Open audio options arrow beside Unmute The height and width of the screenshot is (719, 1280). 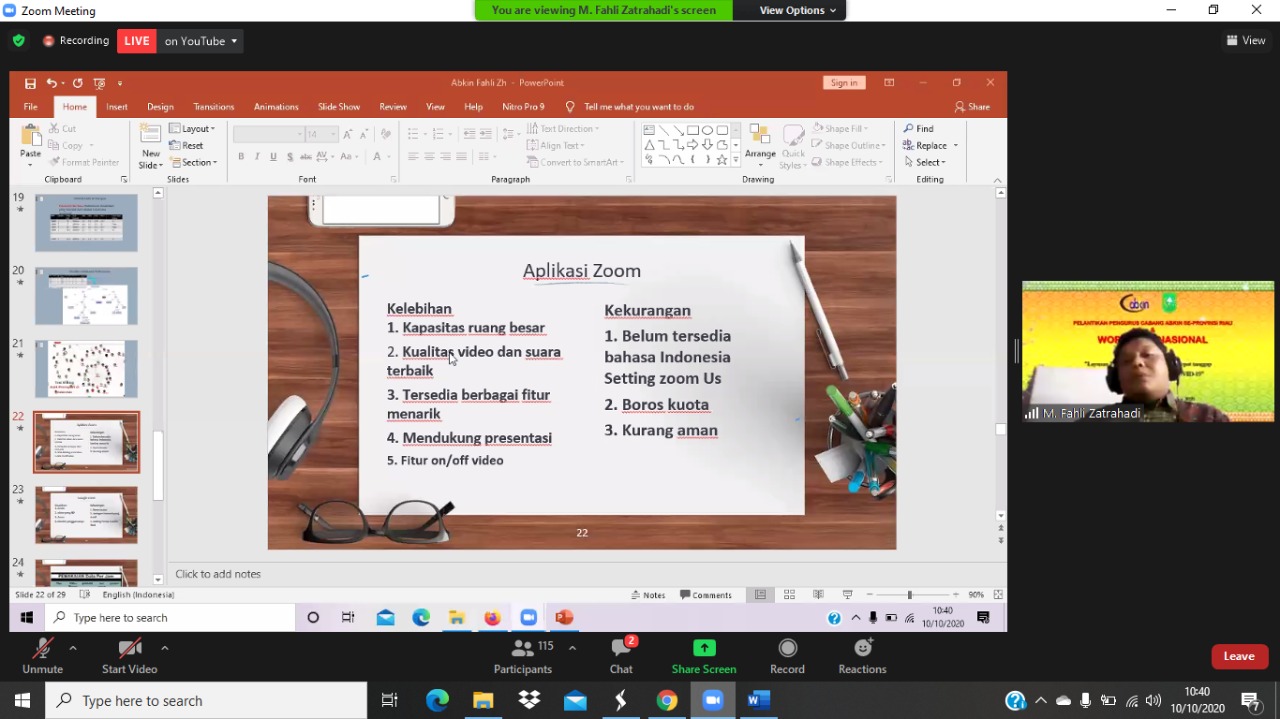(x=73, y=648)
